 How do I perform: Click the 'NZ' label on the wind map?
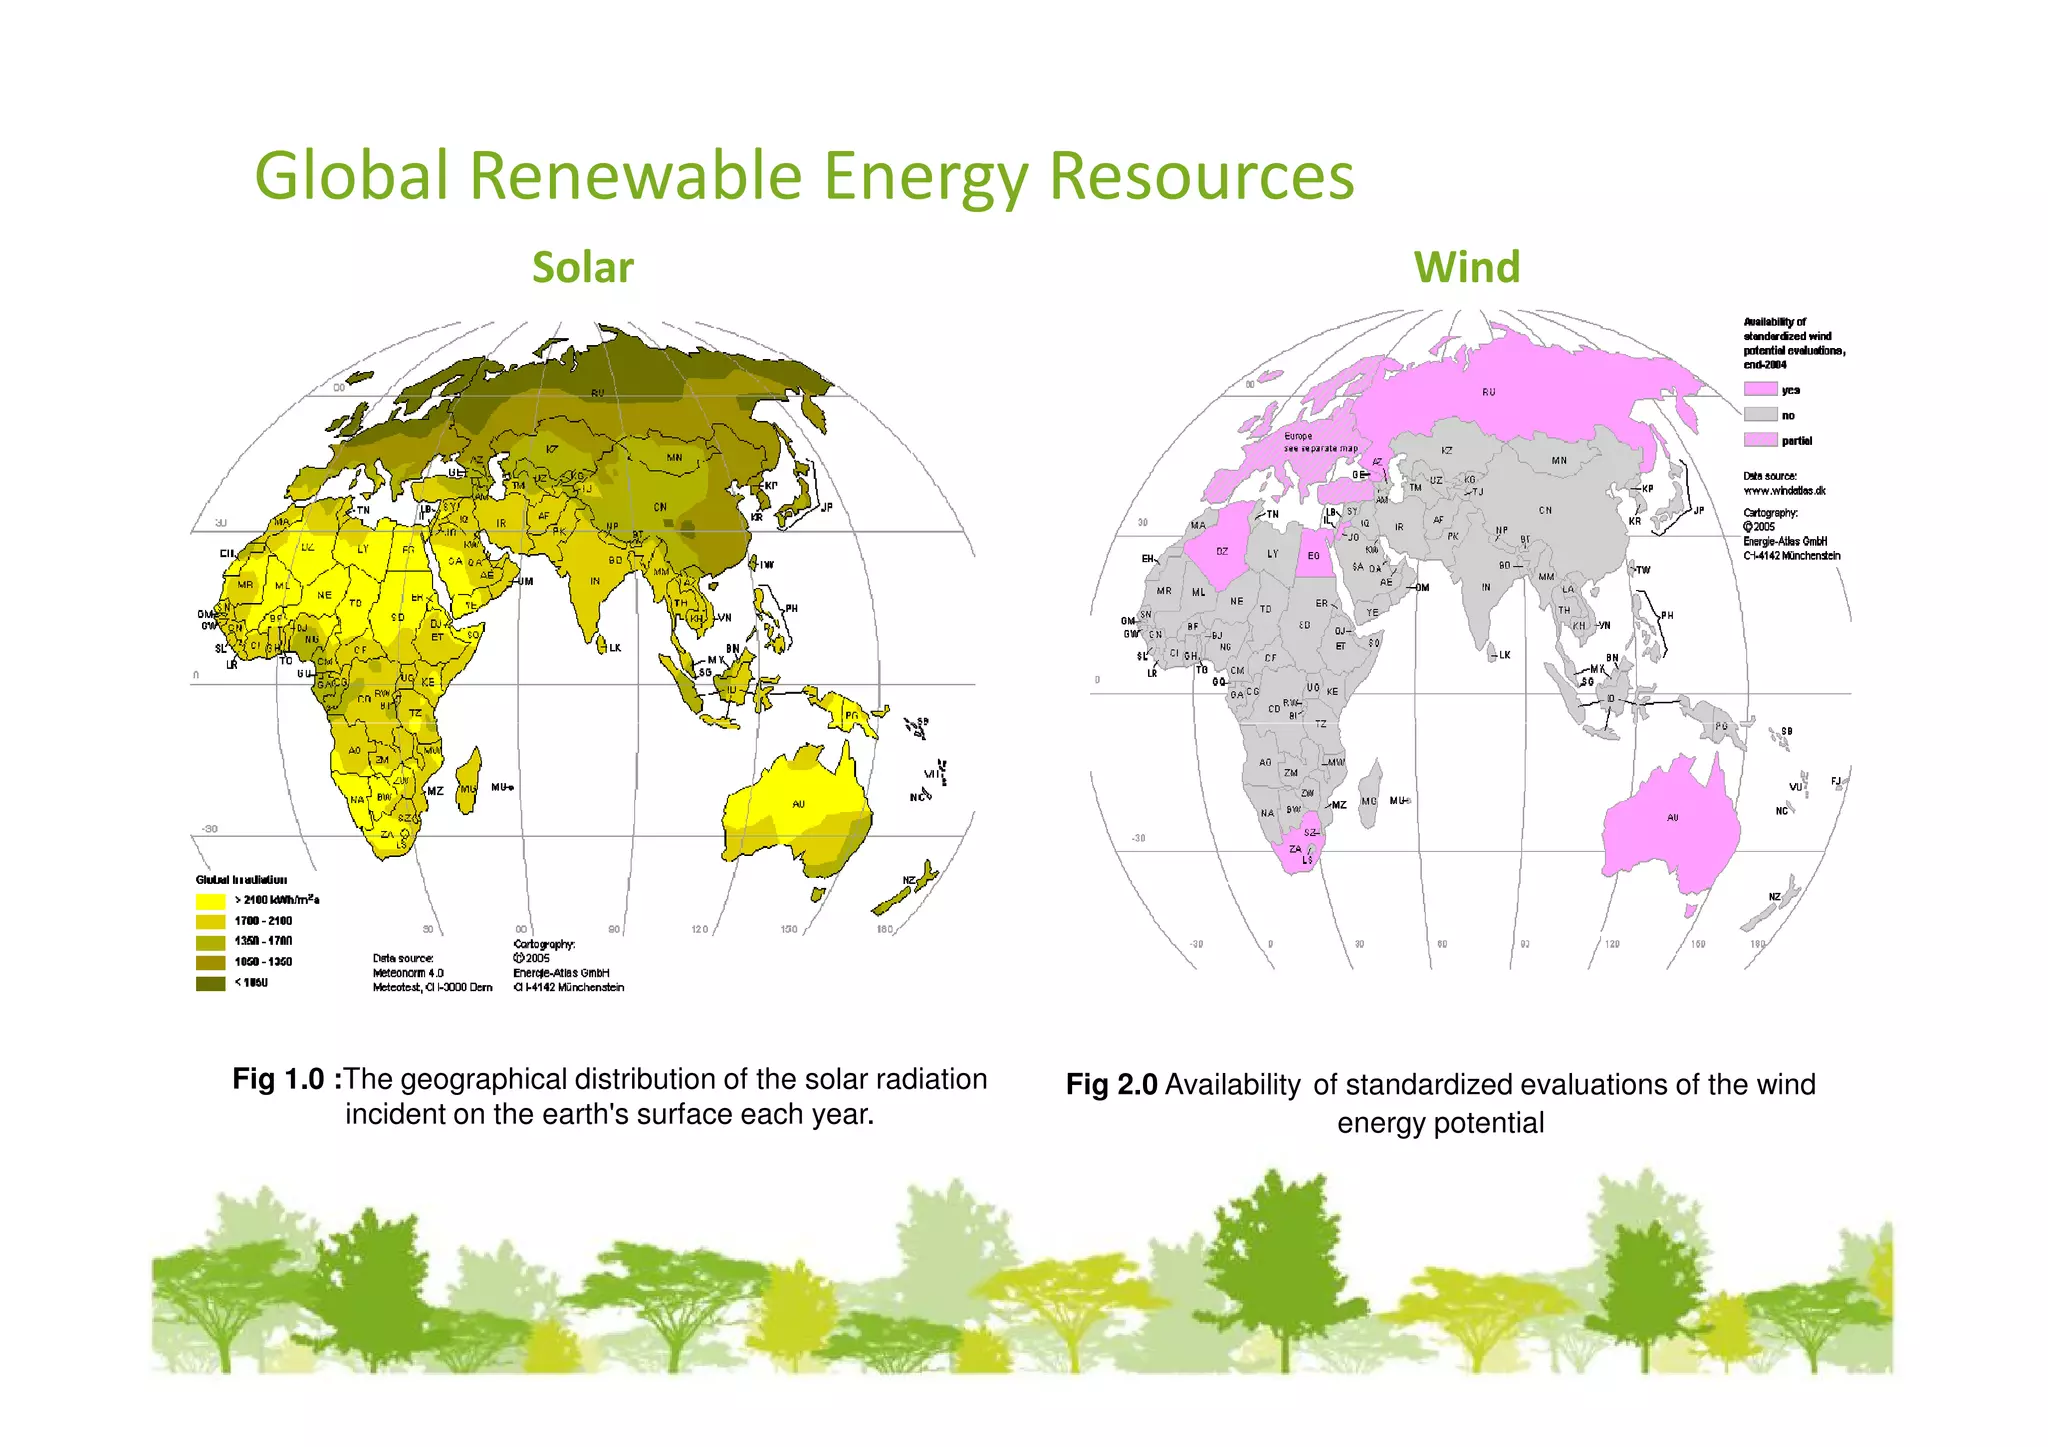point(1774,897)
